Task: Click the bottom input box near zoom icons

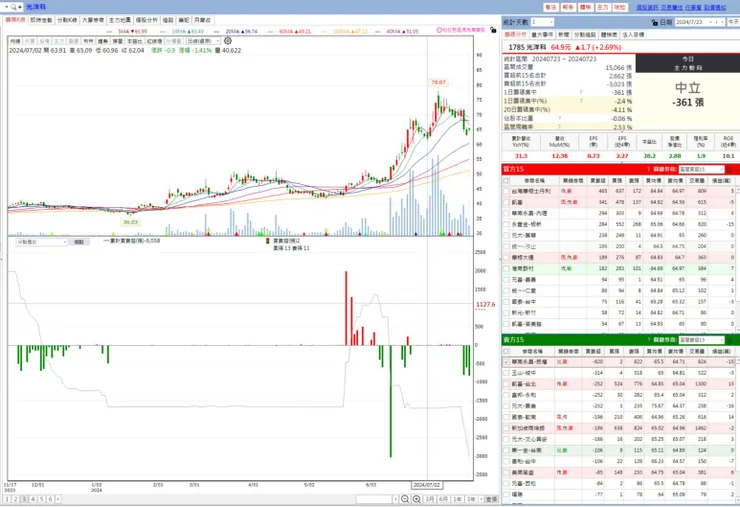Action: pyautogui.click(x=374, y=499)
